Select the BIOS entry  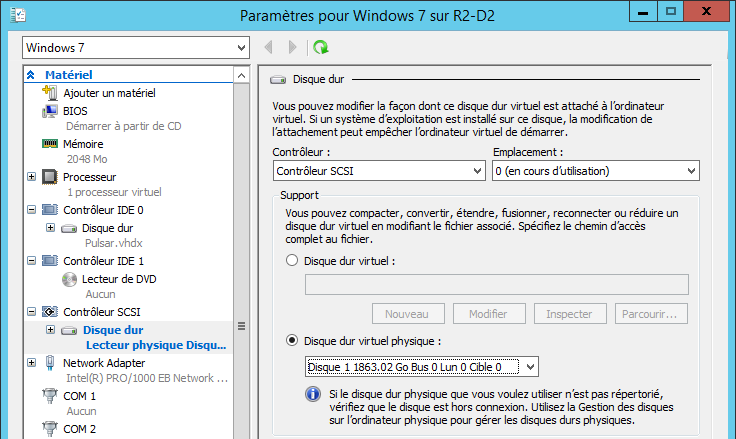[x=75, y=111]
